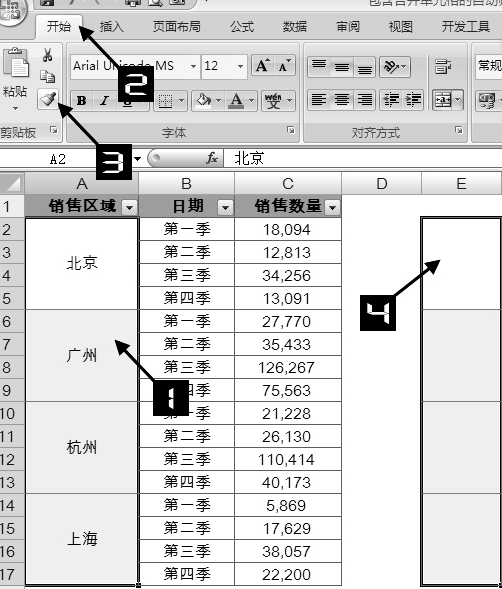The height and width of the screenshot is (589, 502).
Task: Select cell with value 126,267
Action: click(x=288, y=367)
